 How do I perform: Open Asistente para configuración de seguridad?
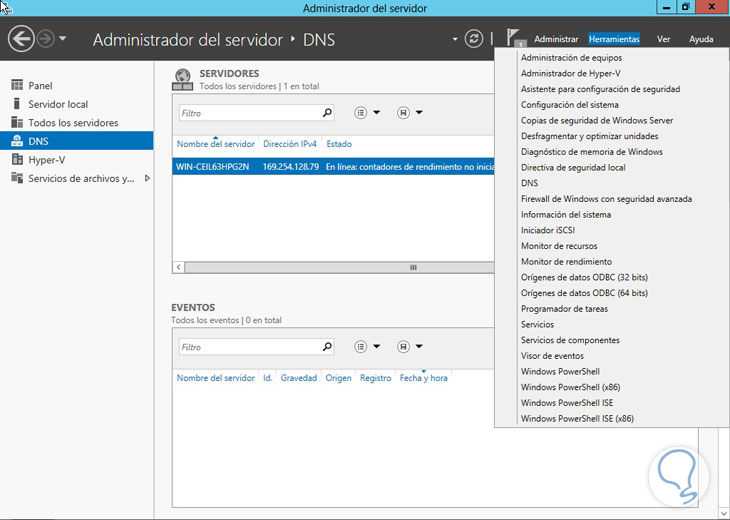coord(600,89)
